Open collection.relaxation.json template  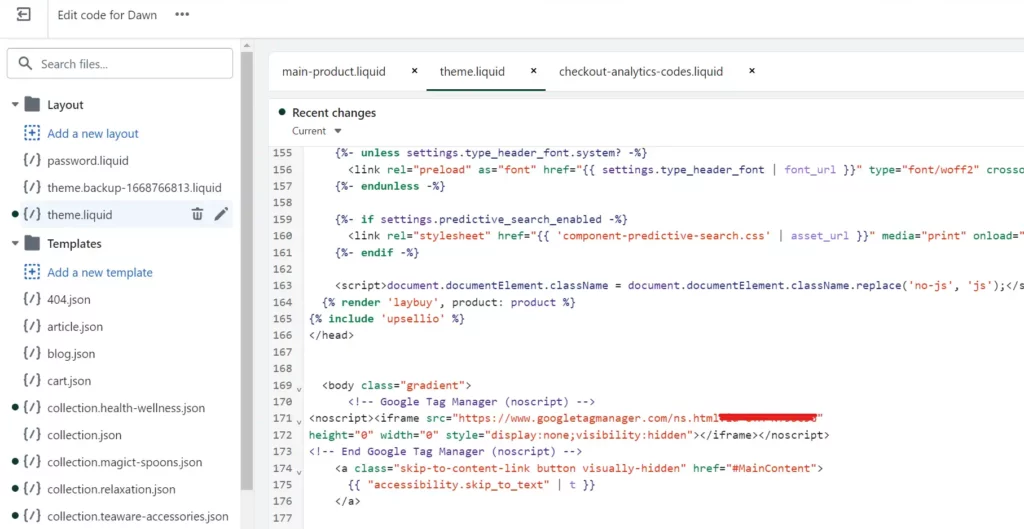click(111, 489)
